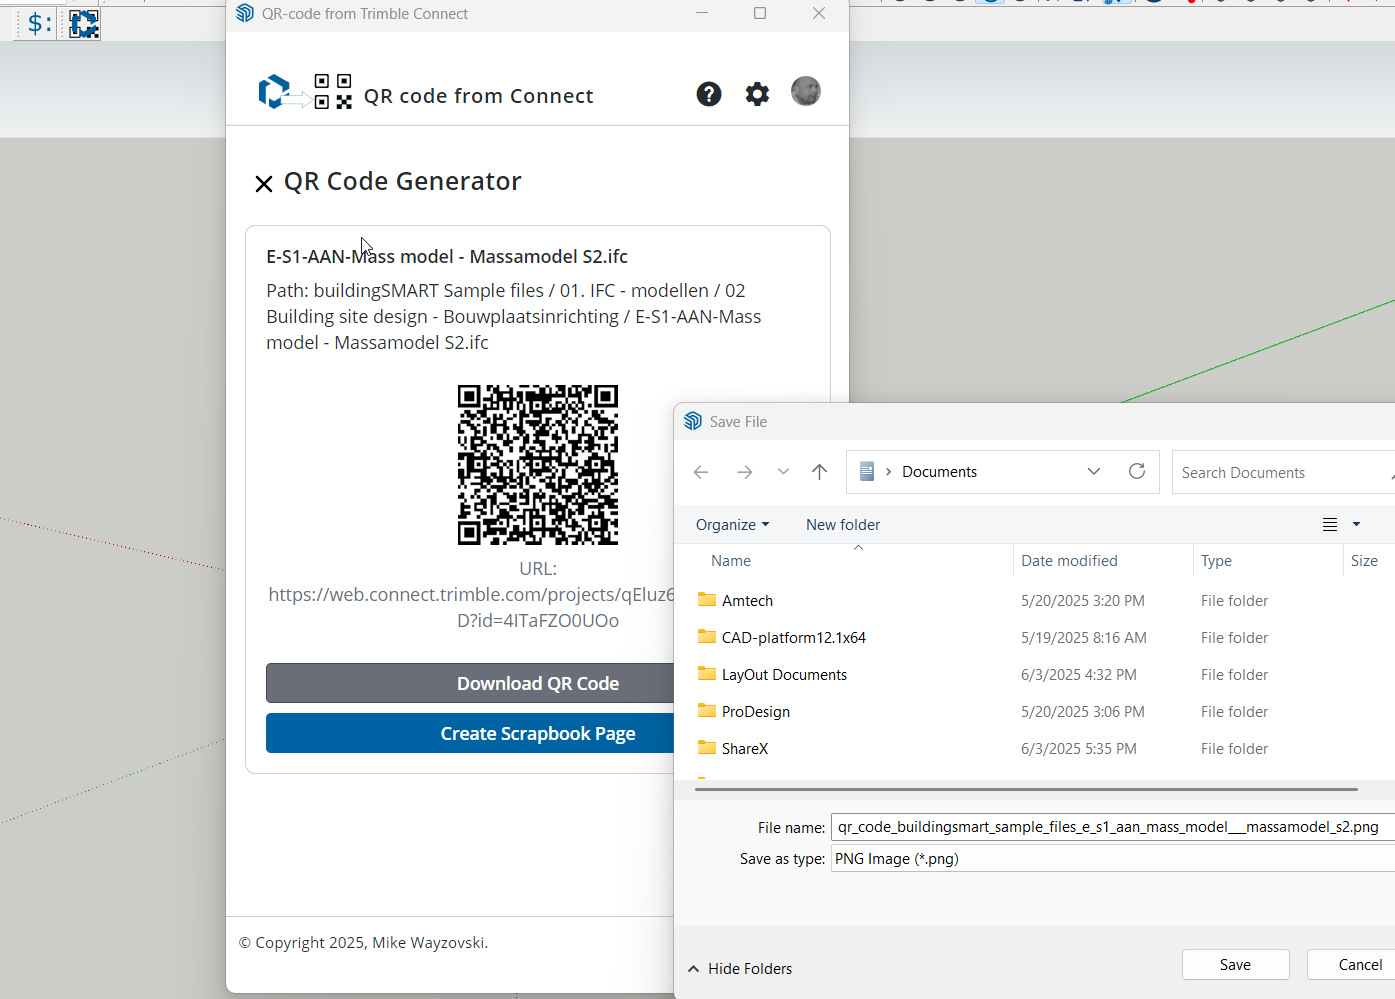Click the dollar sign toolbar icon
This screenshot has height=999, width=1395.
38,23
